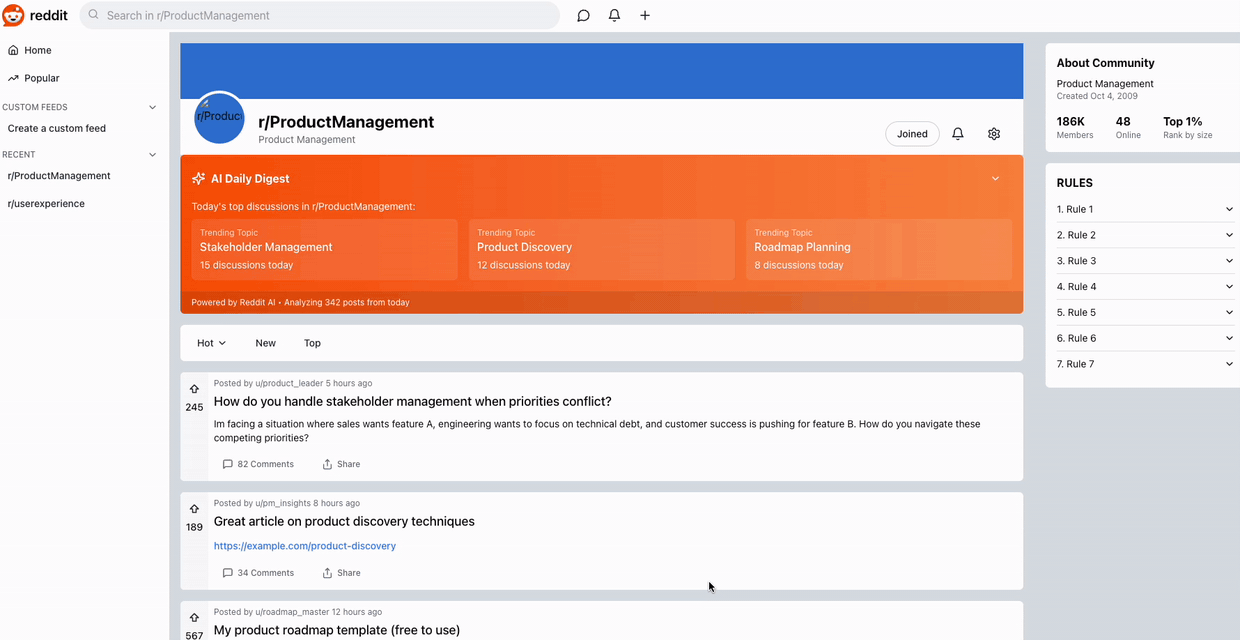Open notifications bell in top header
The height and width of the screenshot is (640, 1240).
tap(614, 15)
